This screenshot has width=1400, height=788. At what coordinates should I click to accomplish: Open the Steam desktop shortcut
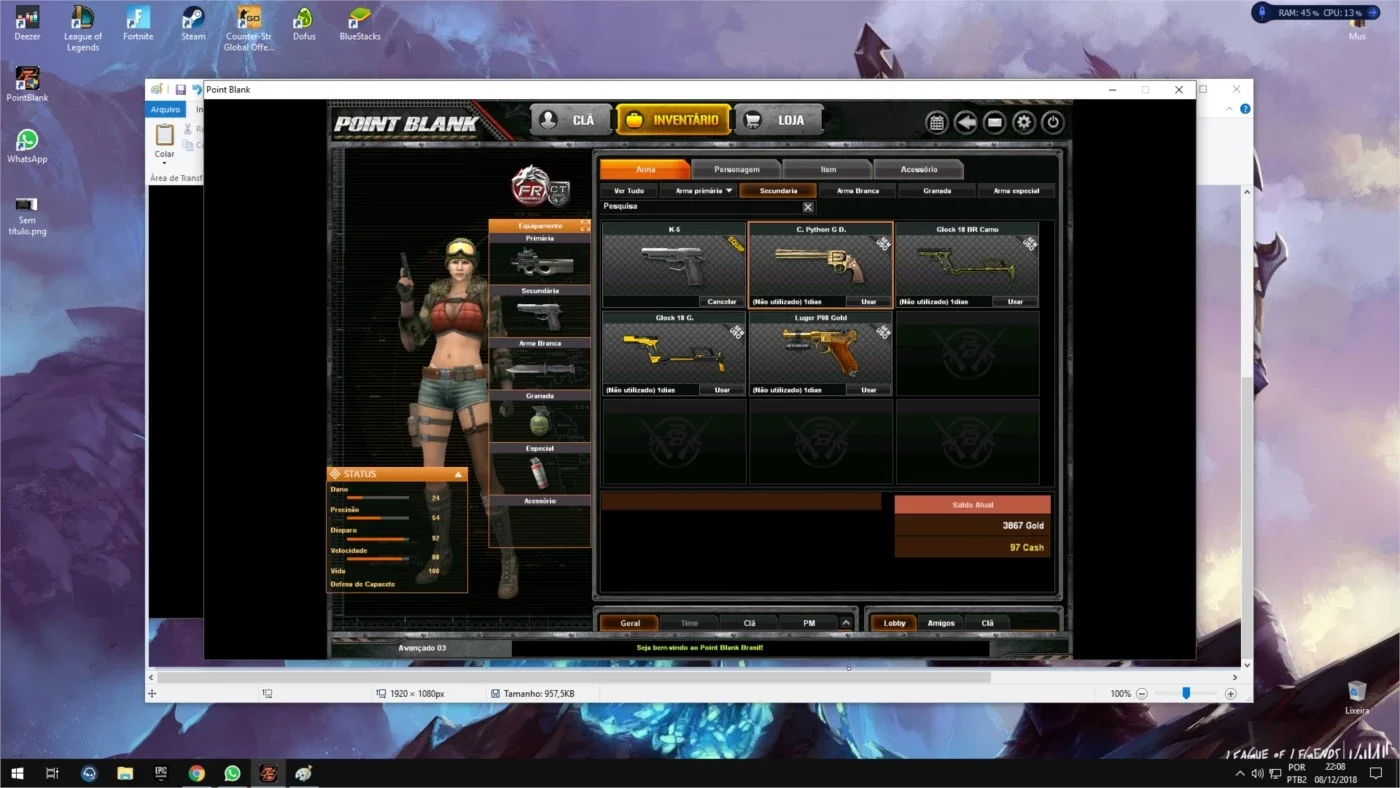click(193, 24)
